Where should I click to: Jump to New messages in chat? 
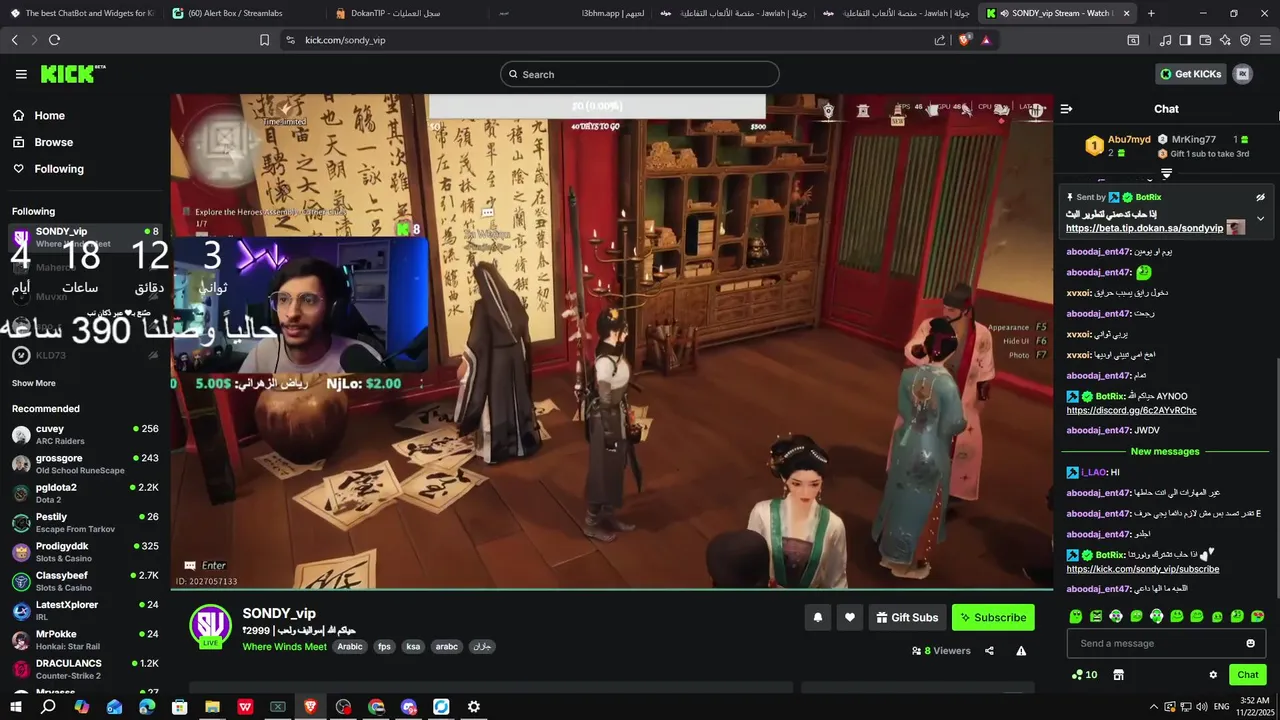pos(1165,451)
